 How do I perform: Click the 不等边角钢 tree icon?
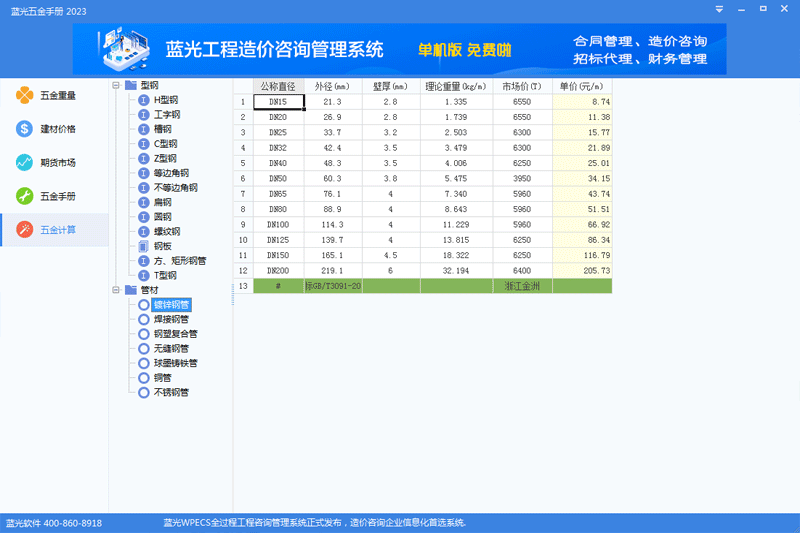(144, 188)
